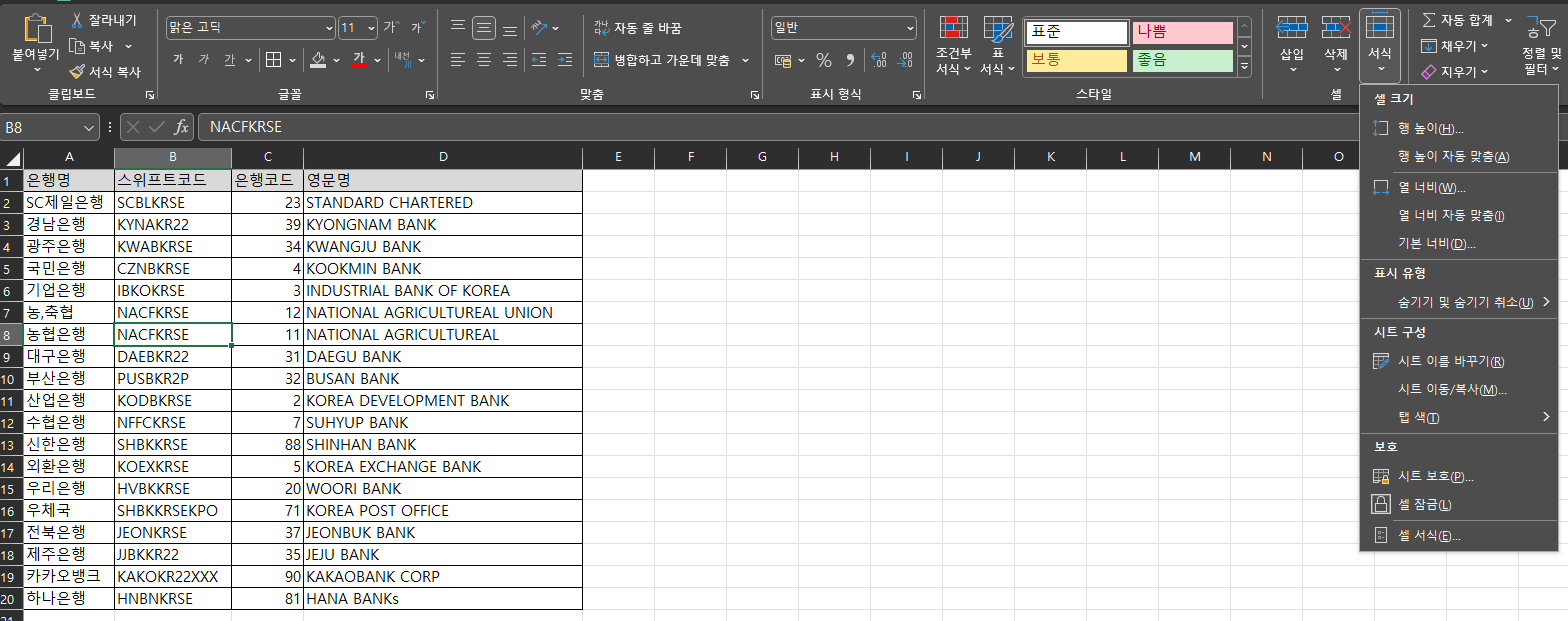
Task: Increase font size with larger 가 icon
Action: [391, 27]
